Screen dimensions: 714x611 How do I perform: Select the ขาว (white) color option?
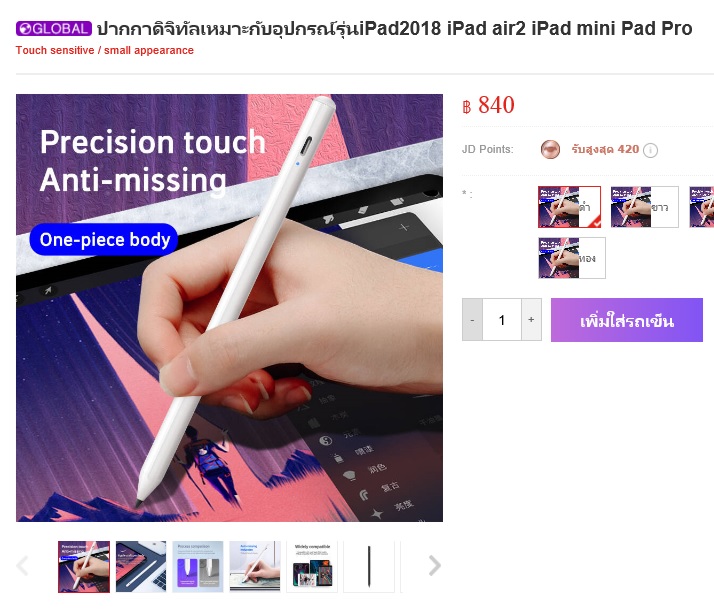(644, 207)
